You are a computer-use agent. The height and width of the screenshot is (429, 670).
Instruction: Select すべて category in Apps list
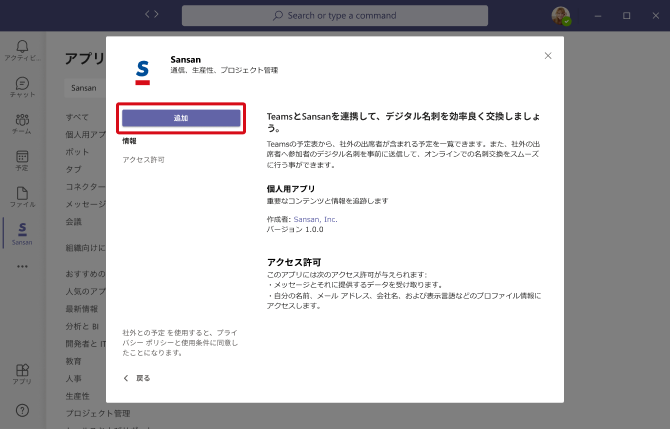tap(77, 117)
